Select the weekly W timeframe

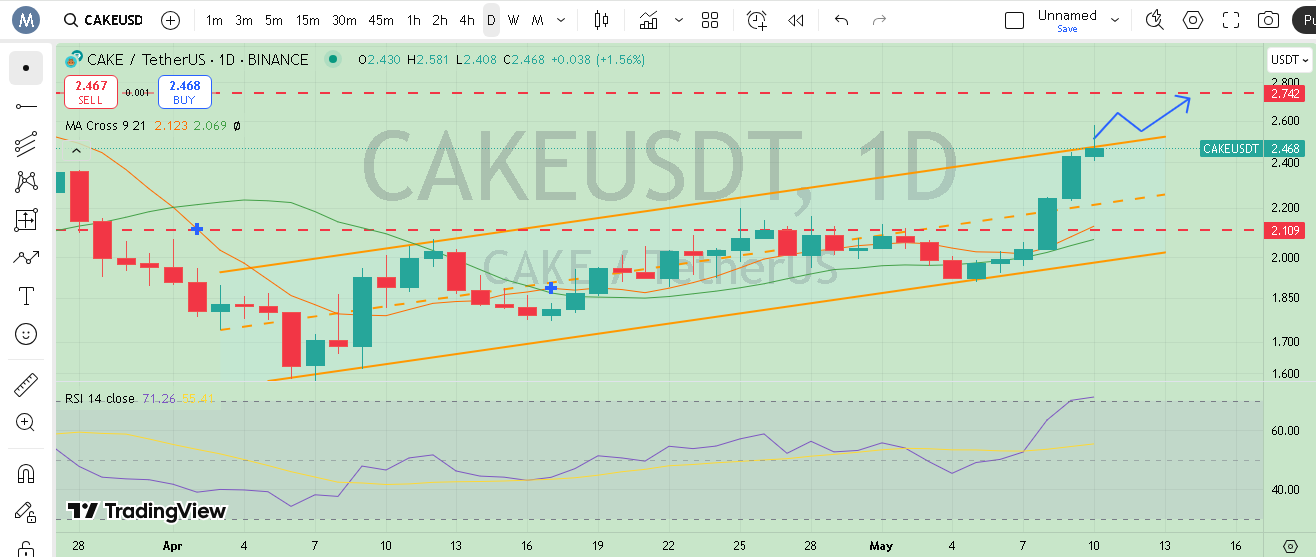pos(513,20)
